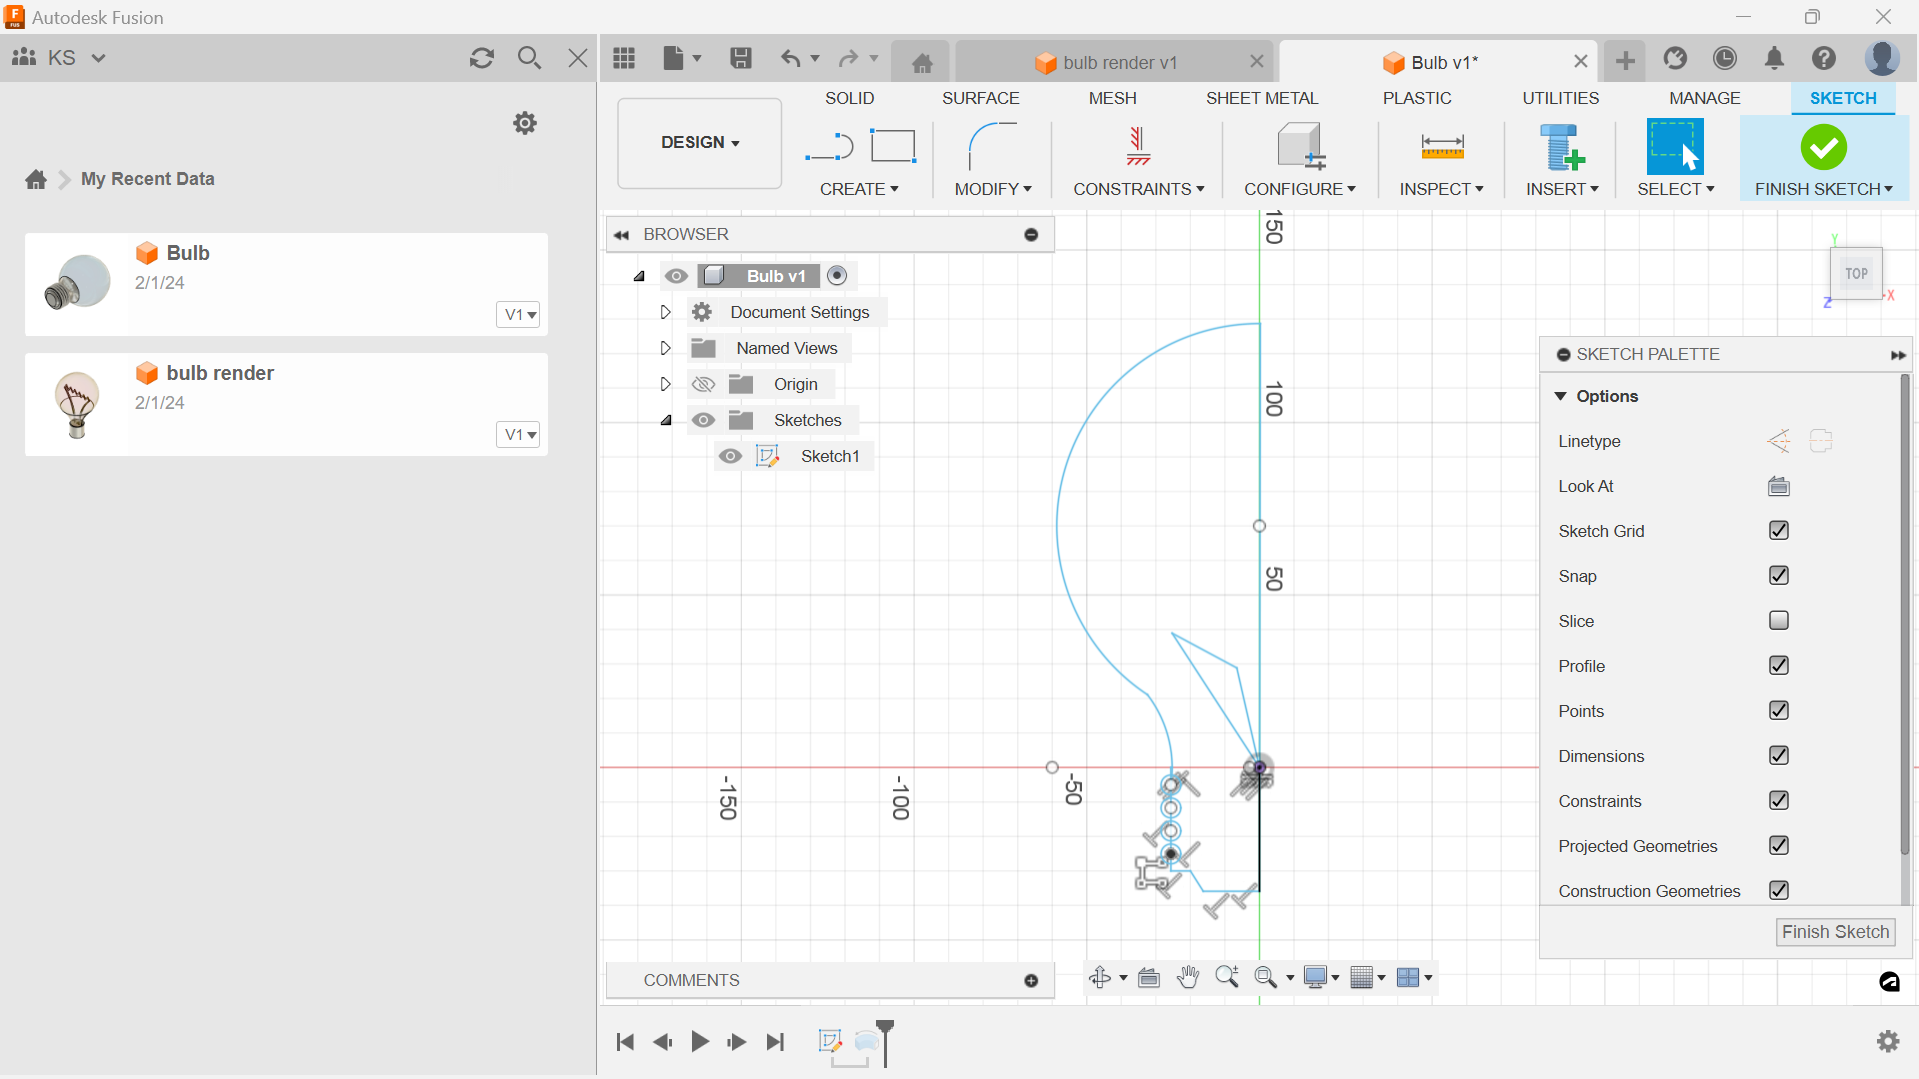This screenshot has width=1919, height=1079.
Task: Switch to the SOLID tab
Action: pos(850,98)
